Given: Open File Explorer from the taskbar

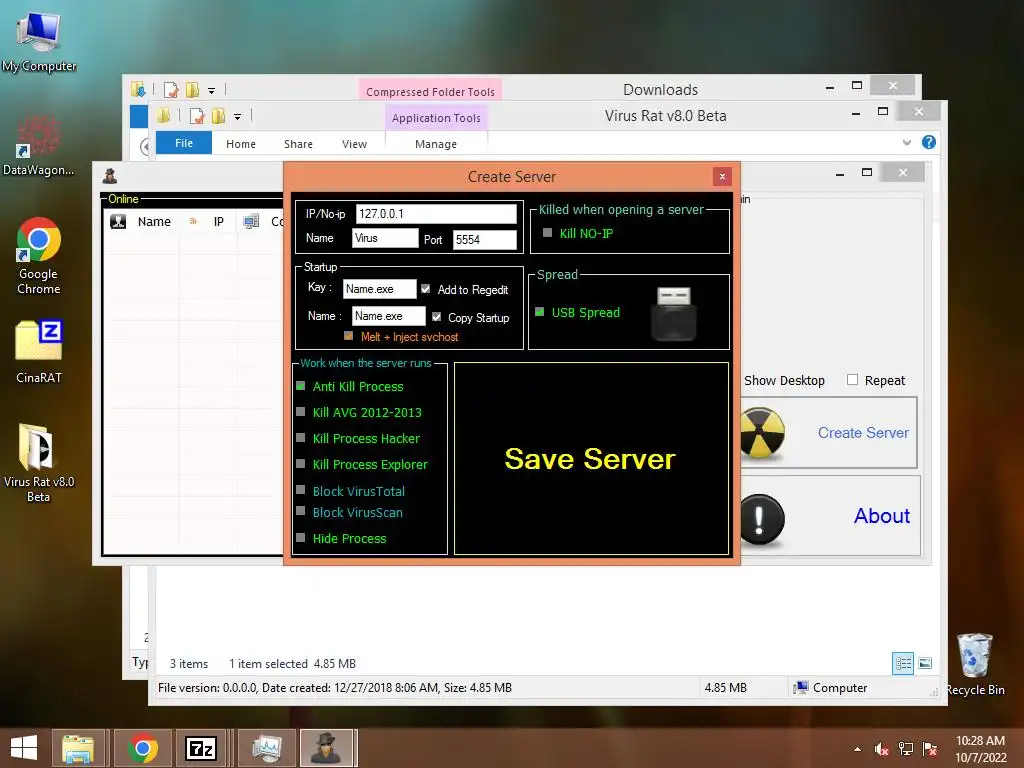Looking at the screenshot, I should [x=78, y=748].
